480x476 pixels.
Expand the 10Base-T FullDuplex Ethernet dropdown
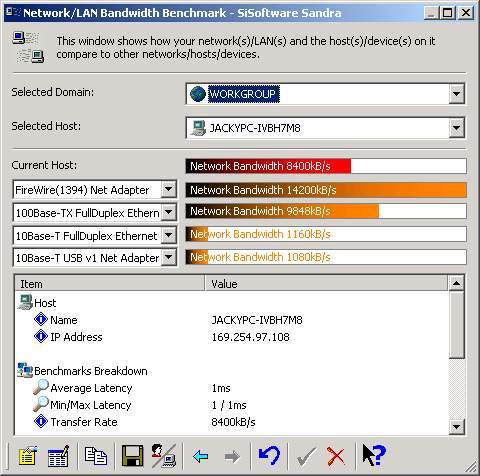168,235
